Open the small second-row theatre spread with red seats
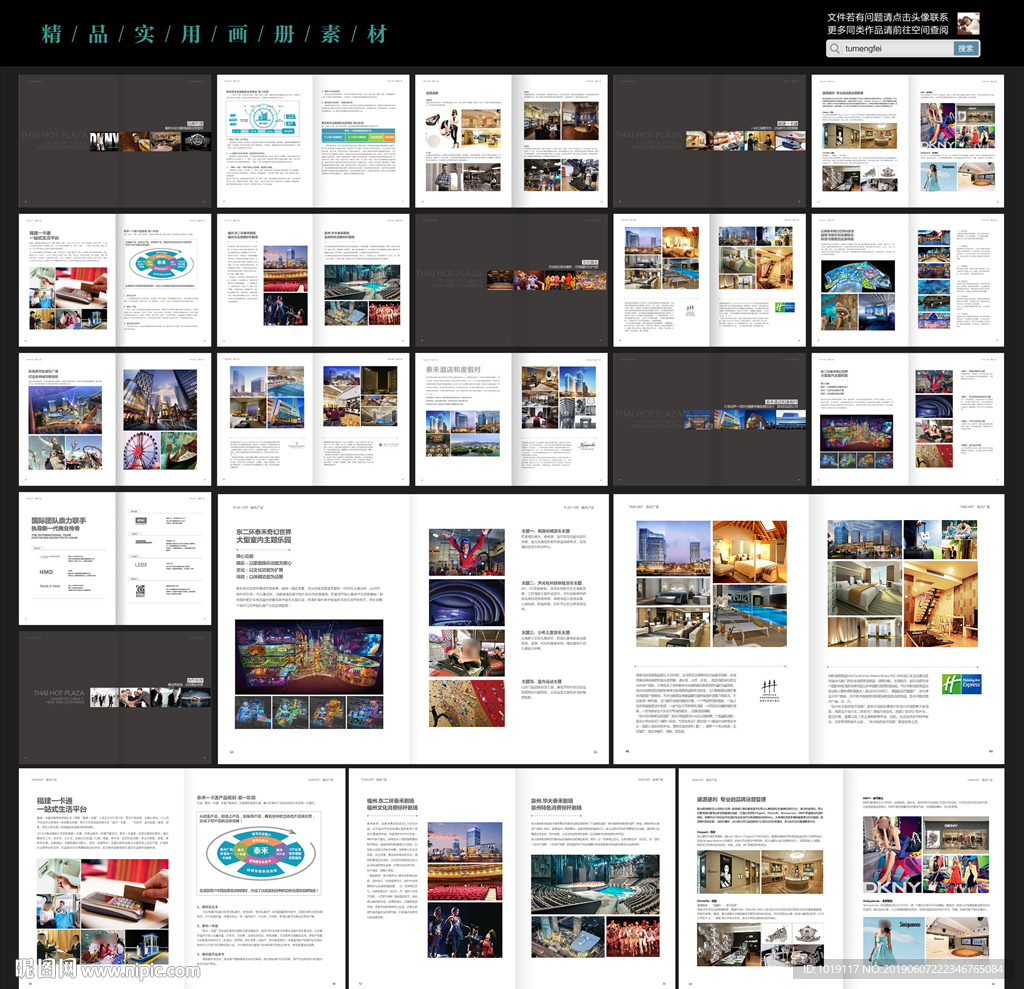The width and height of the screenshot is (1024, 989). (313, 280)
